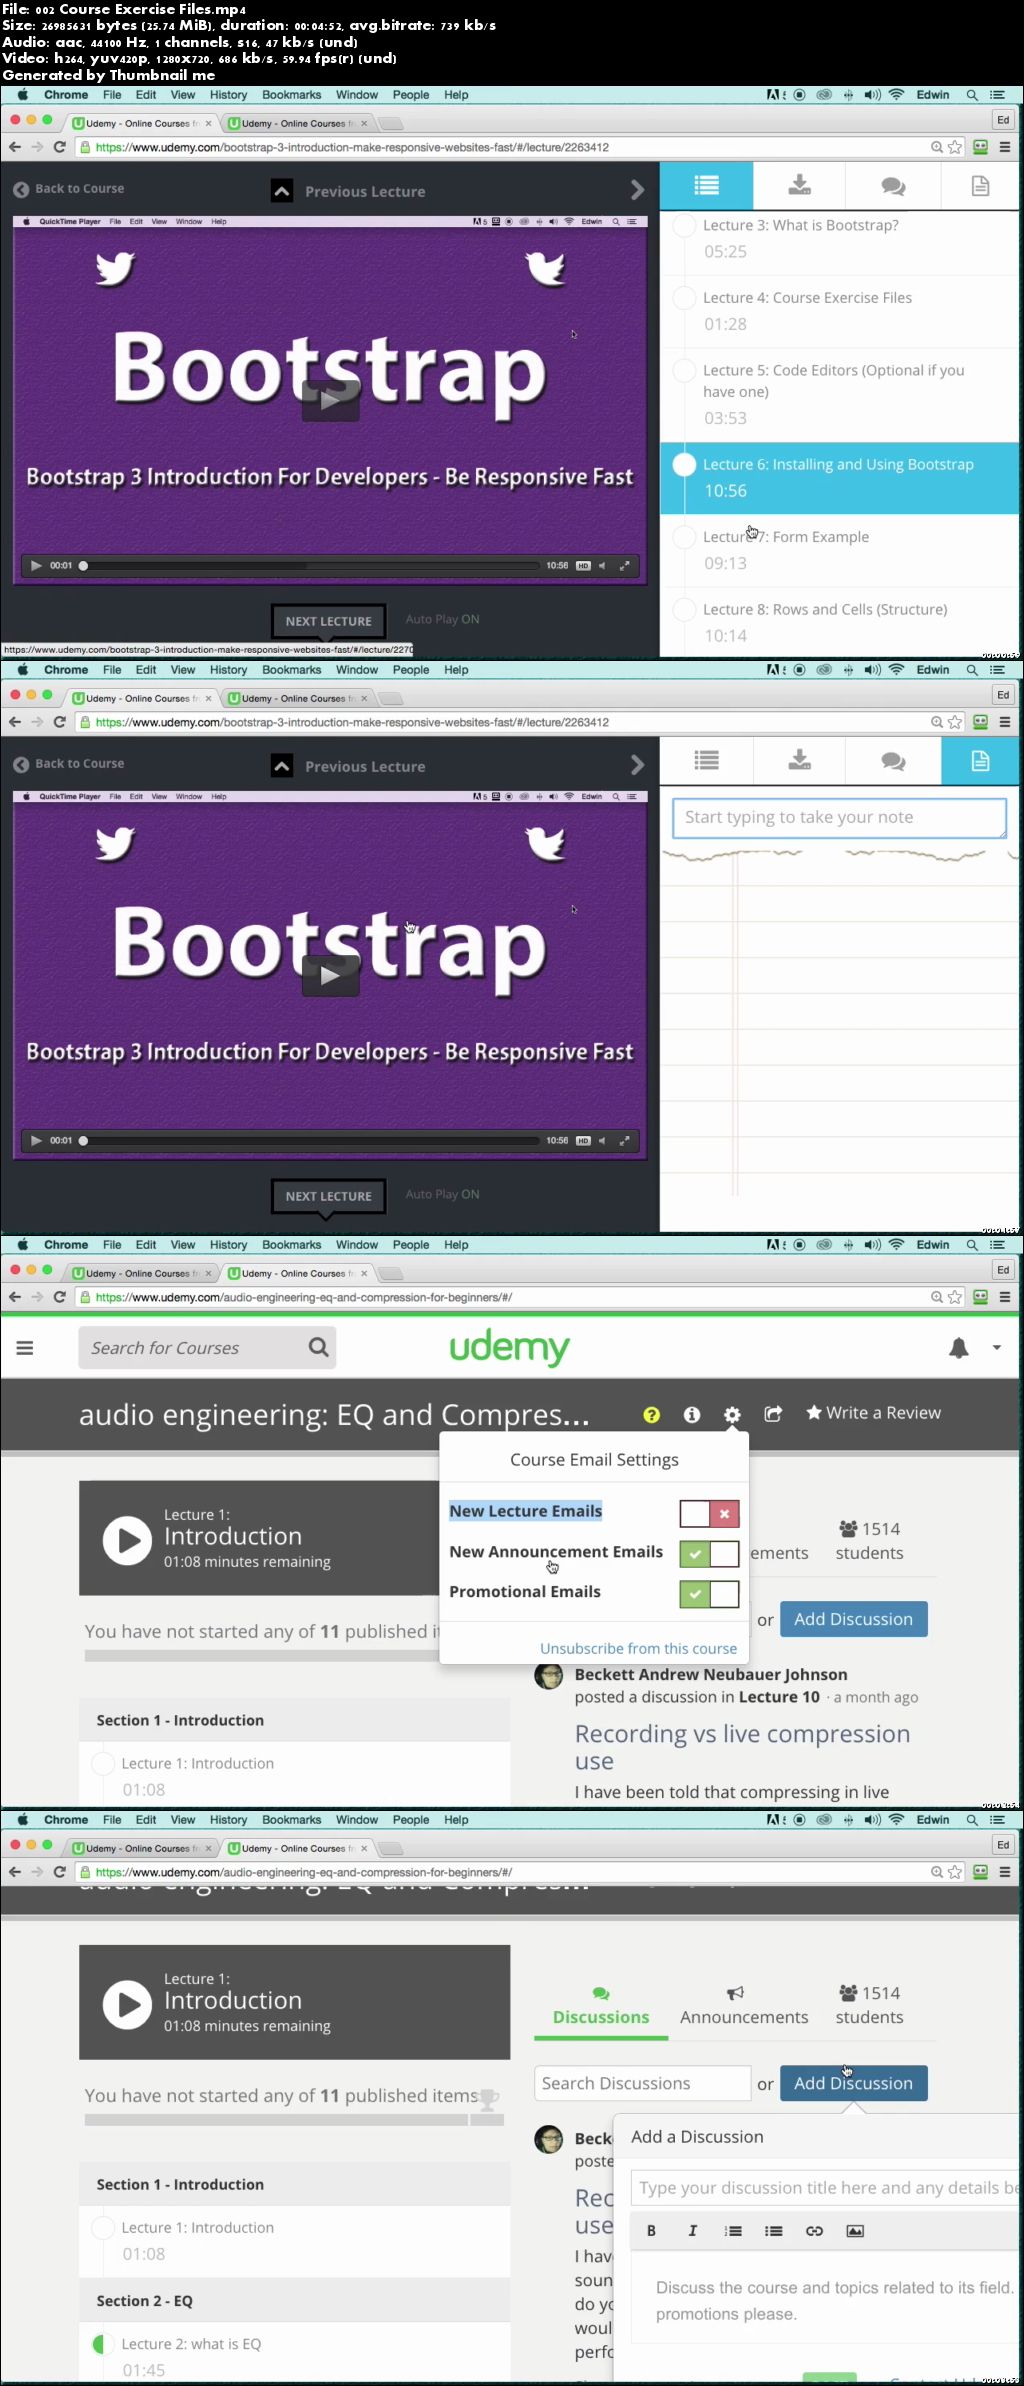Click the udemy logo in the Course Email Settings frame
This screenshot has height=2386, width=1024.
coord(509,1348)
